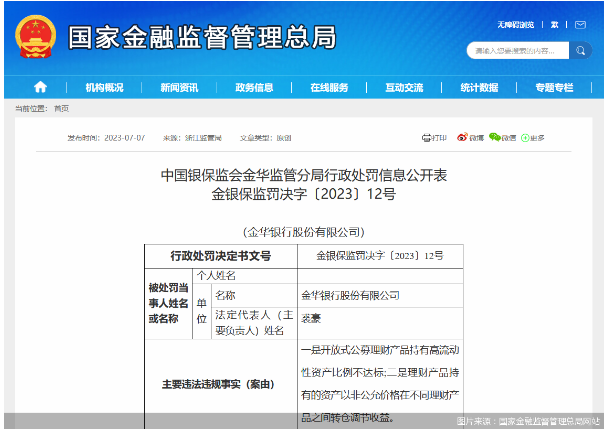Screen dimensions: 611x429
Task: Click the national emblem logo
Action: pyautogui.click(x=35, y=37)
